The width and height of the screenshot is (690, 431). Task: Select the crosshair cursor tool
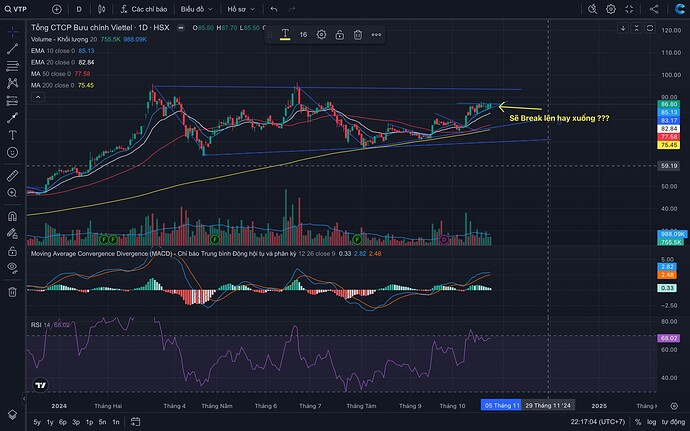(12, 31)
